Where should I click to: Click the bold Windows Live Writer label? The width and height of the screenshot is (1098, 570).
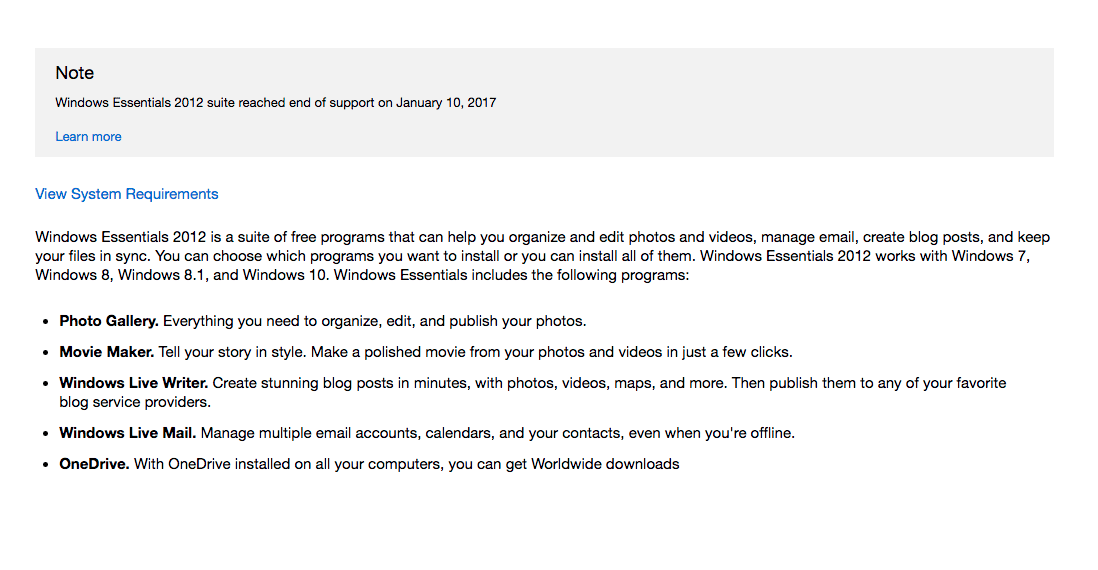[x=133, y=383]
